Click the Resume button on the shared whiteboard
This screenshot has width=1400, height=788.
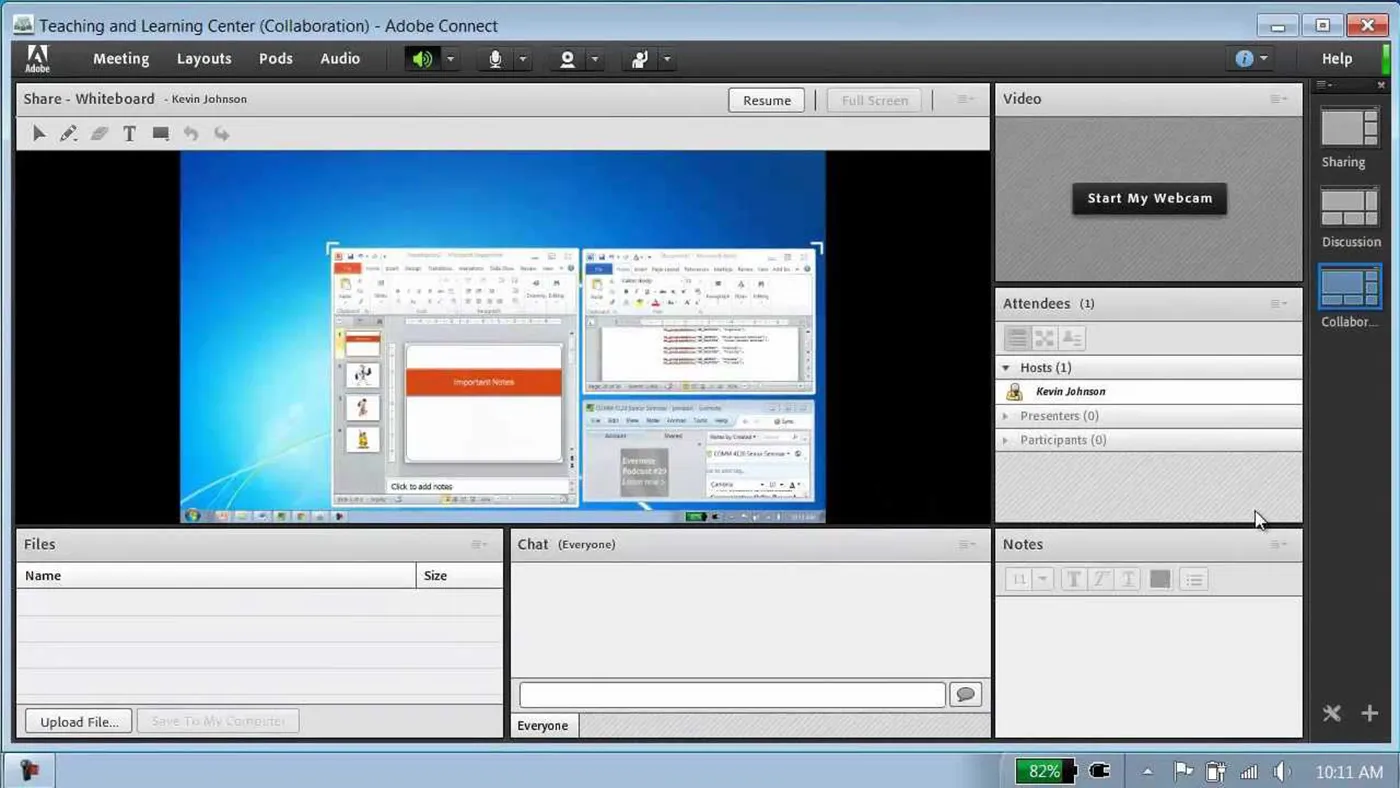766,100
